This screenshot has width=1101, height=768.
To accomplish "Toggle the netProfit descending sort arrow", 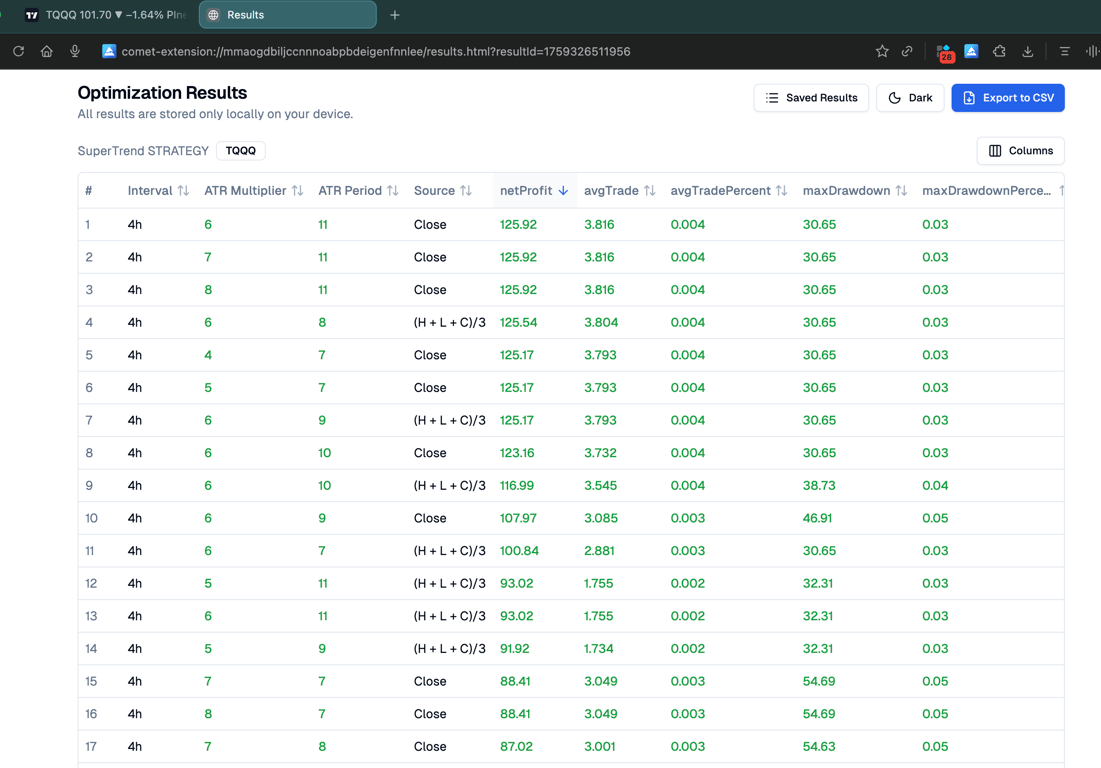I will pyautogui.click(x=563, y=191).
